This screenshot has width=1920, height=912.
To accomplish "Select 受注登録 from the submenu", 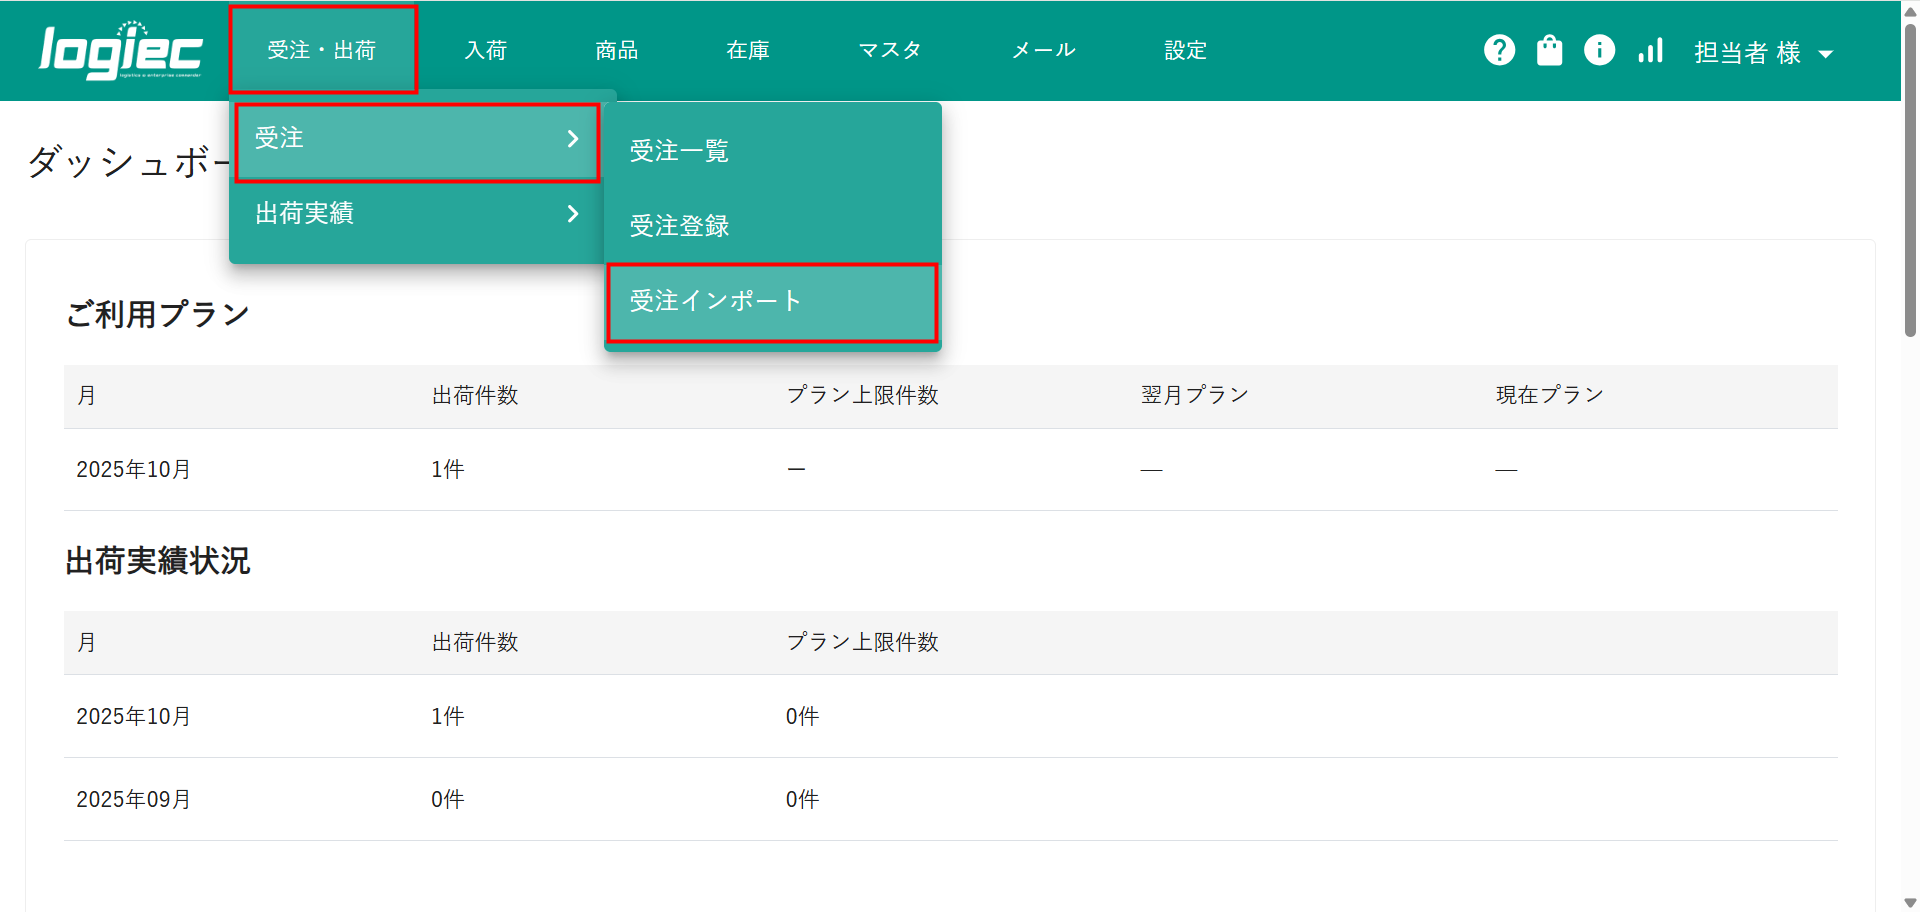I will point(679,226).
